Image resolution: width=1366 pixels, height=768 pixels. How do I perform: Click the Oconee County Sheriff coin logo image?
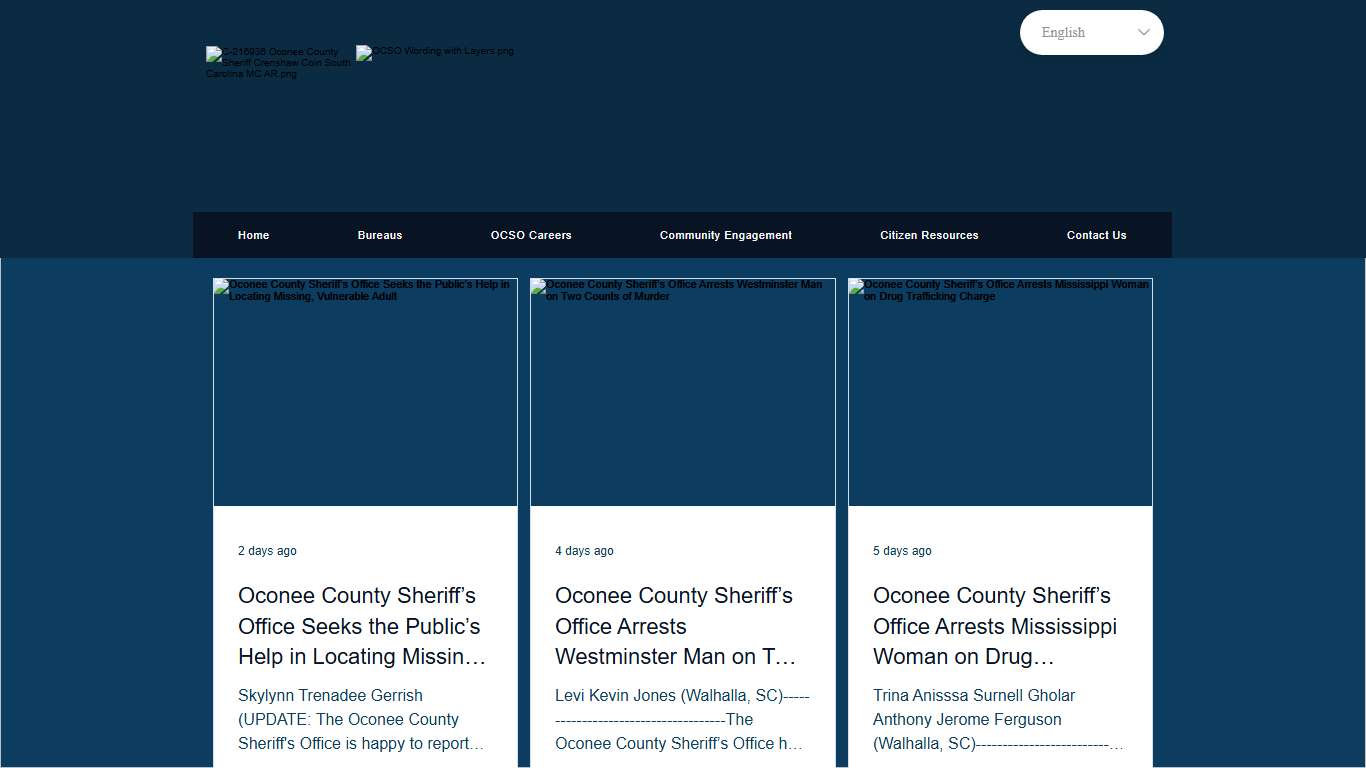pyautogui.click(x=278, y=62)
